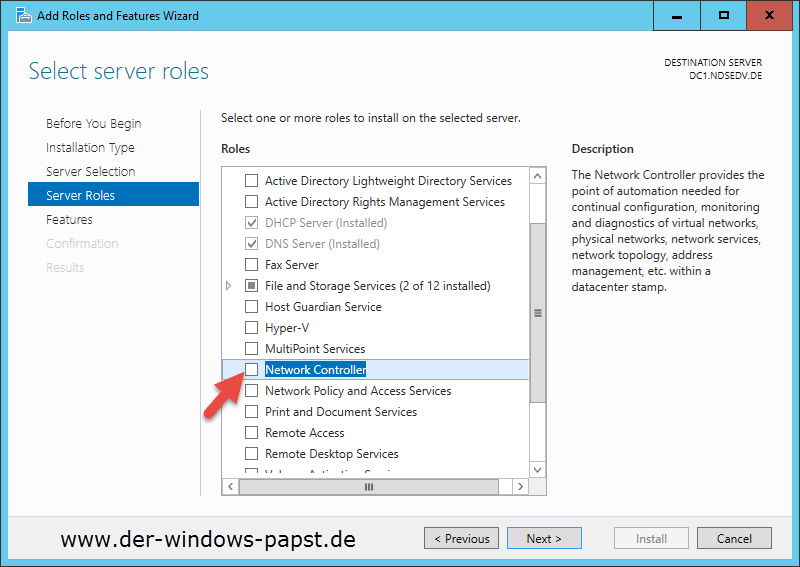
Task: Toggle the Host Guardian Service checkbox
Action: 252,307
